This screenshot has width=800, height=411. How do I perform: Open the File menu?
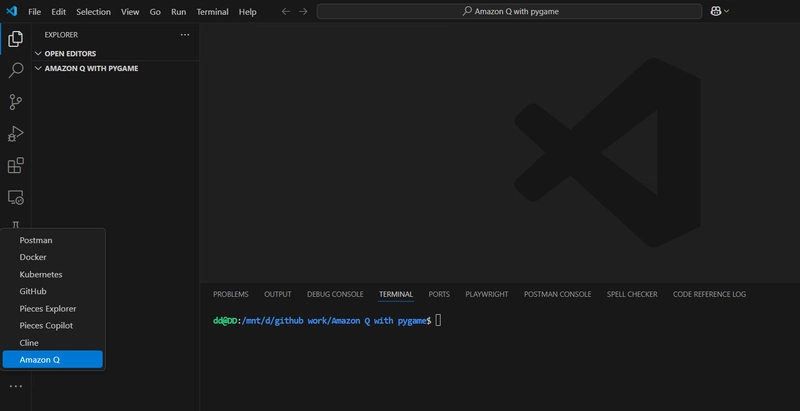click(35, 12)
